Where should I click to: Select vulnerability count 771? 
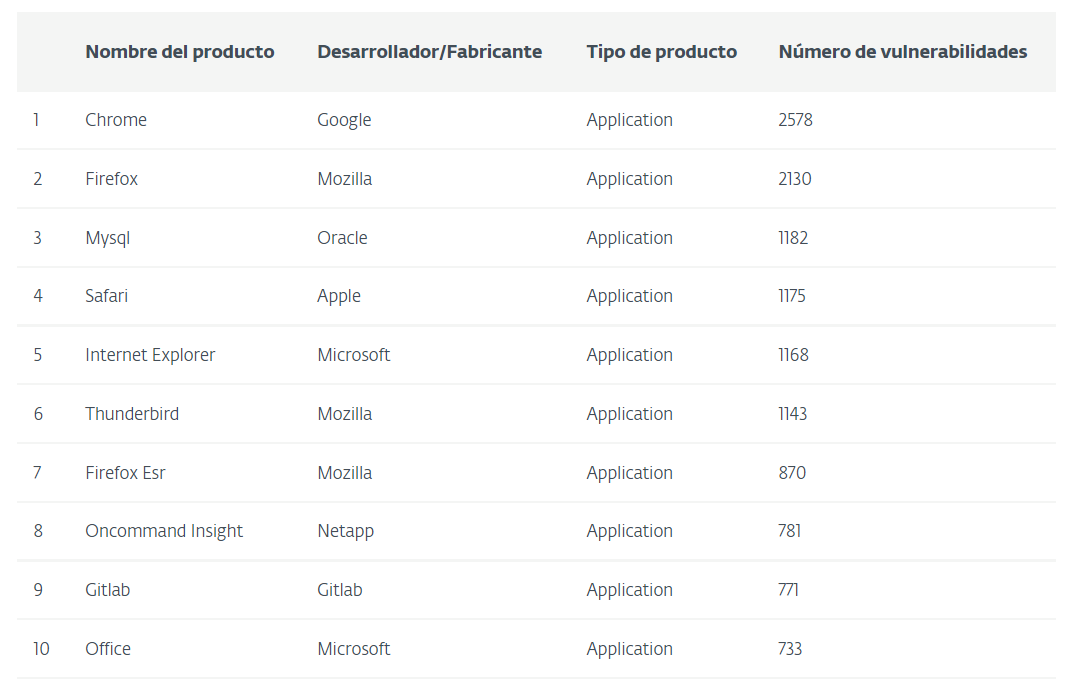(789, 590)
